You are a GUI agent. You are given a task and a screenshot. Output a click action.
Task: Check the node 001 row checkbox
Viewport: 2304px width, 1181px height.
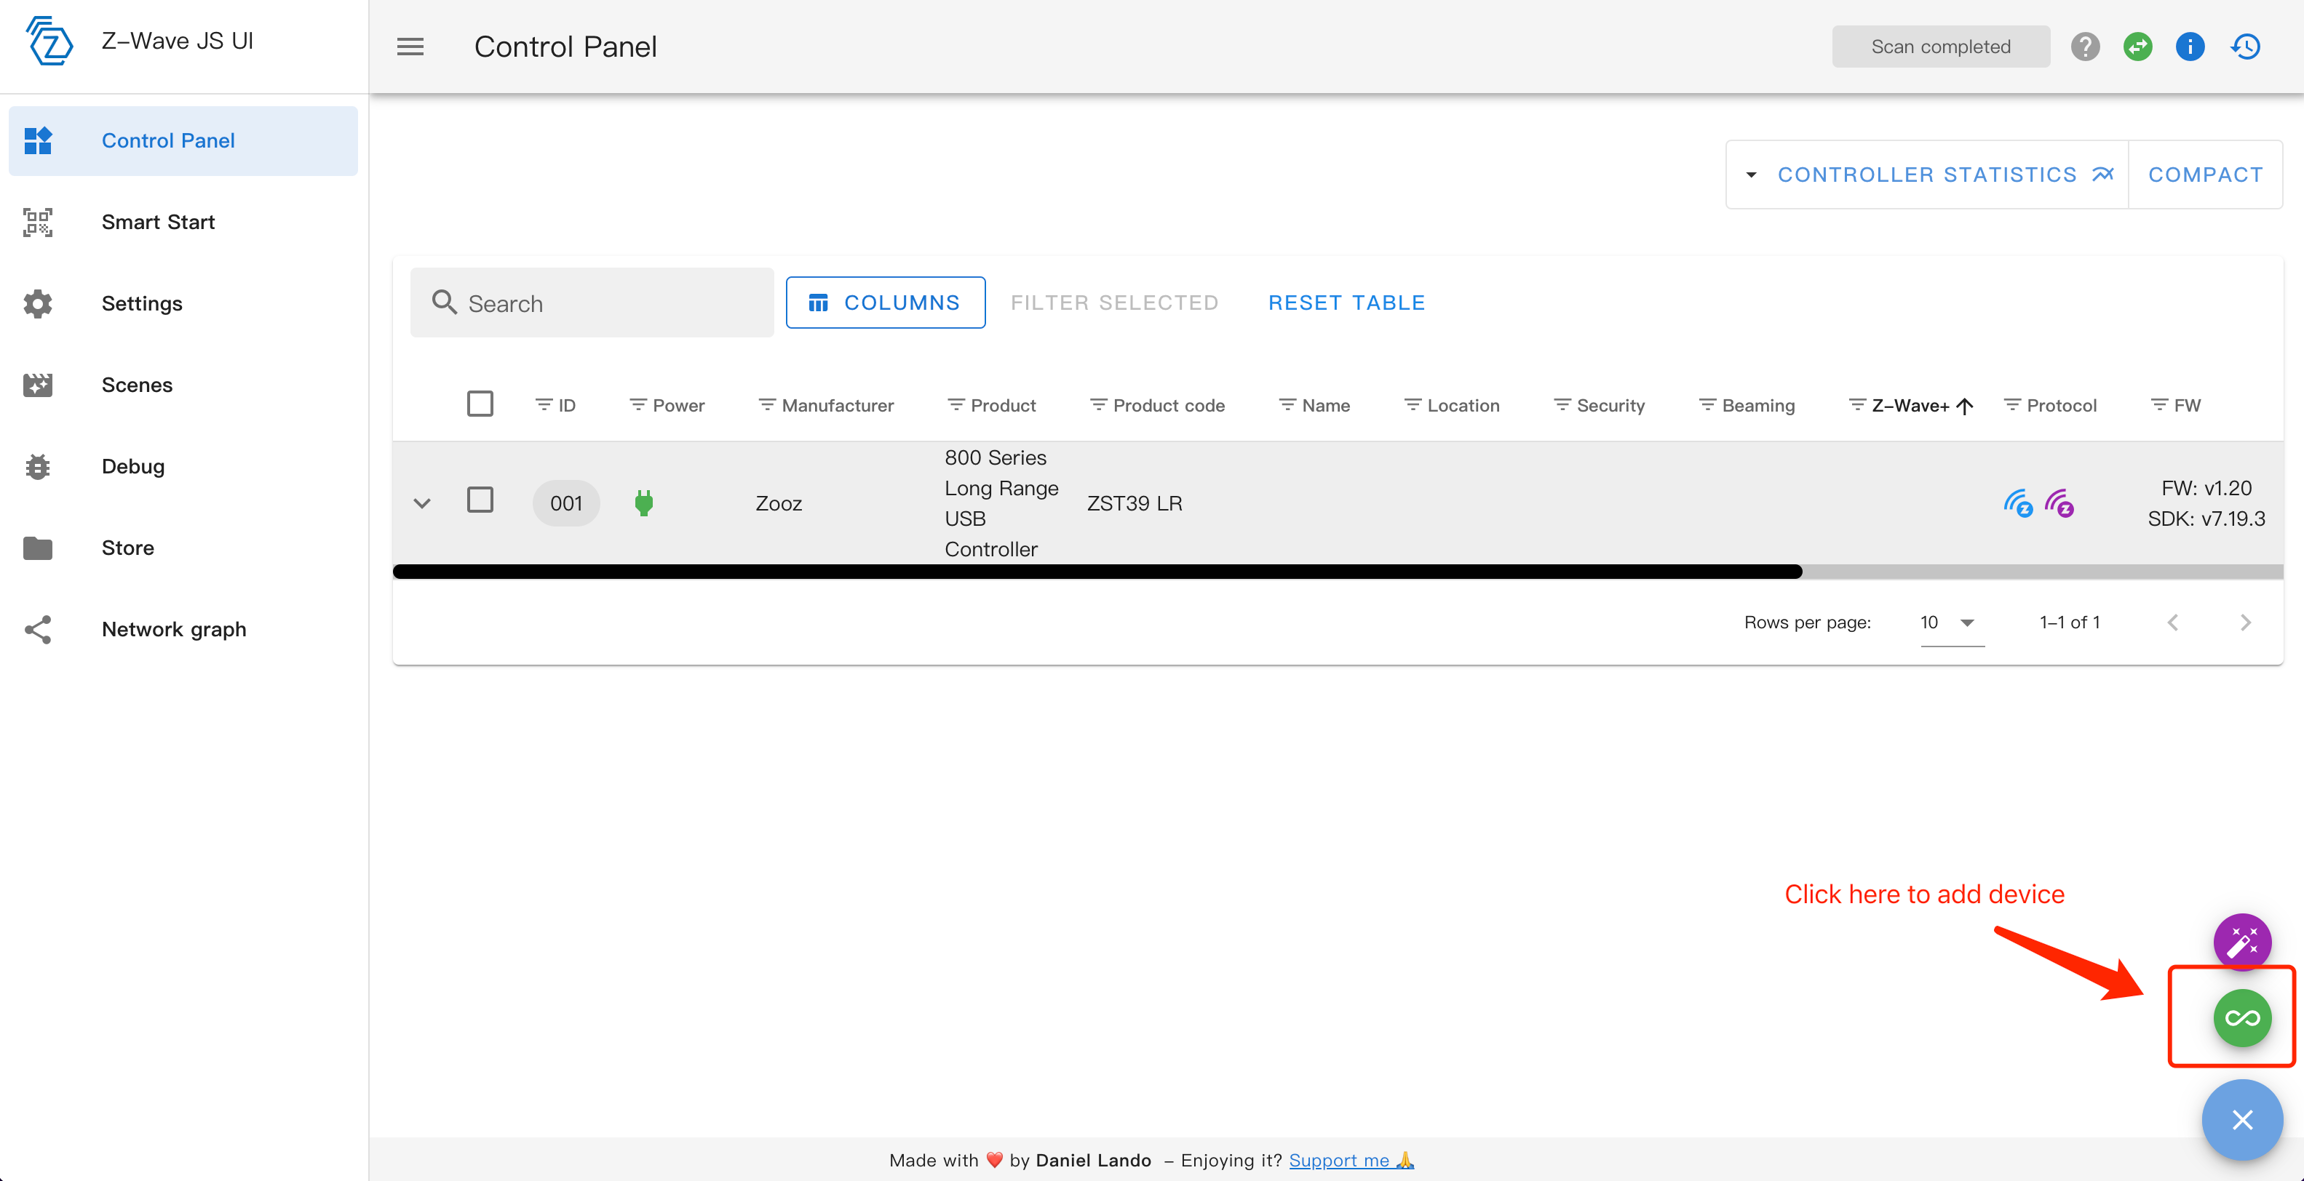(480, 500)
